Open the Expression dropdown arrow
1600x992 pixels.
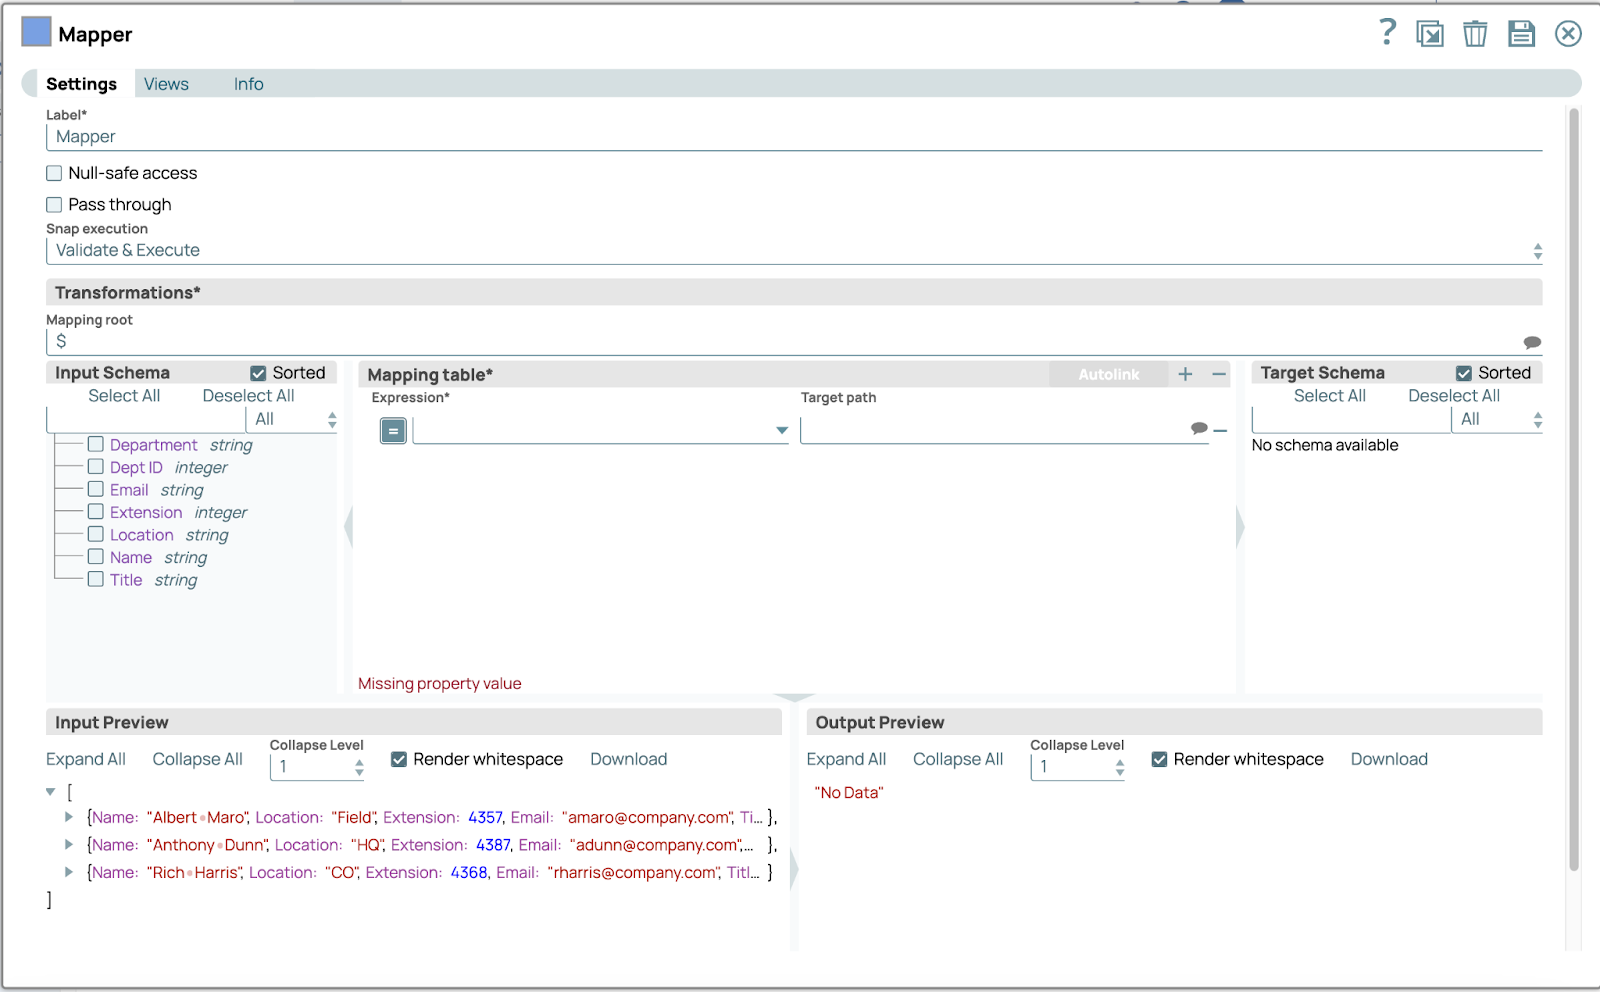coord(781,431)
